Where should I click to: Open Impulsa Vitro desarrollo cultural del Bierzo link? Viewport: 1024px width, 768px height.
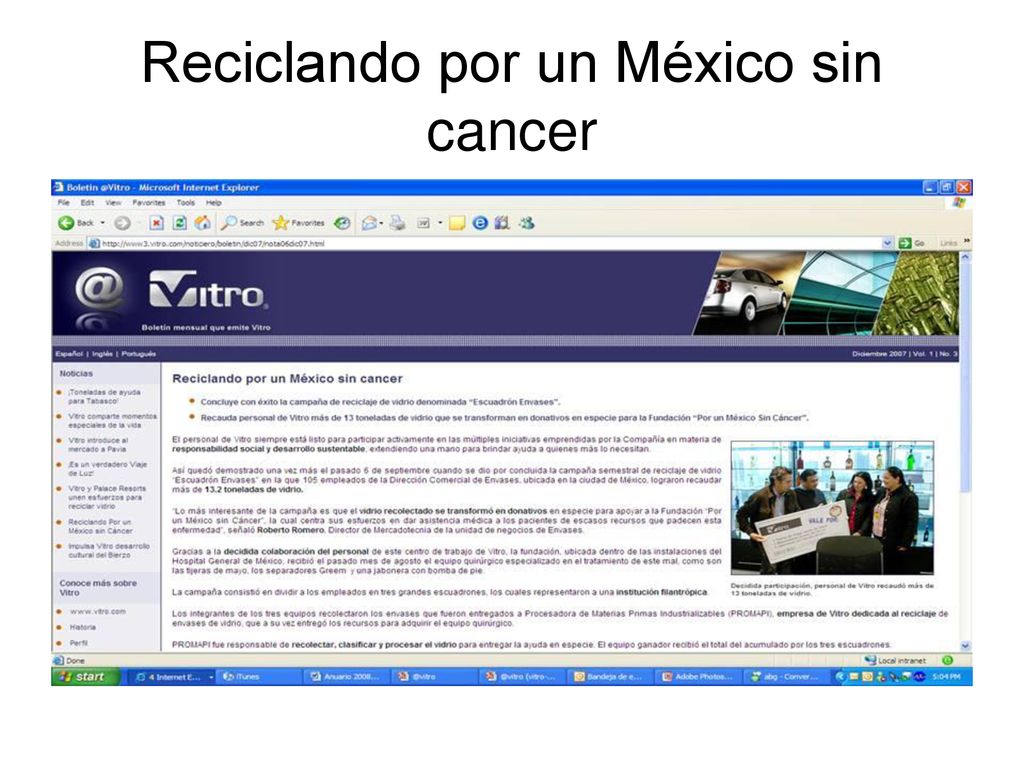pos(109,551)
